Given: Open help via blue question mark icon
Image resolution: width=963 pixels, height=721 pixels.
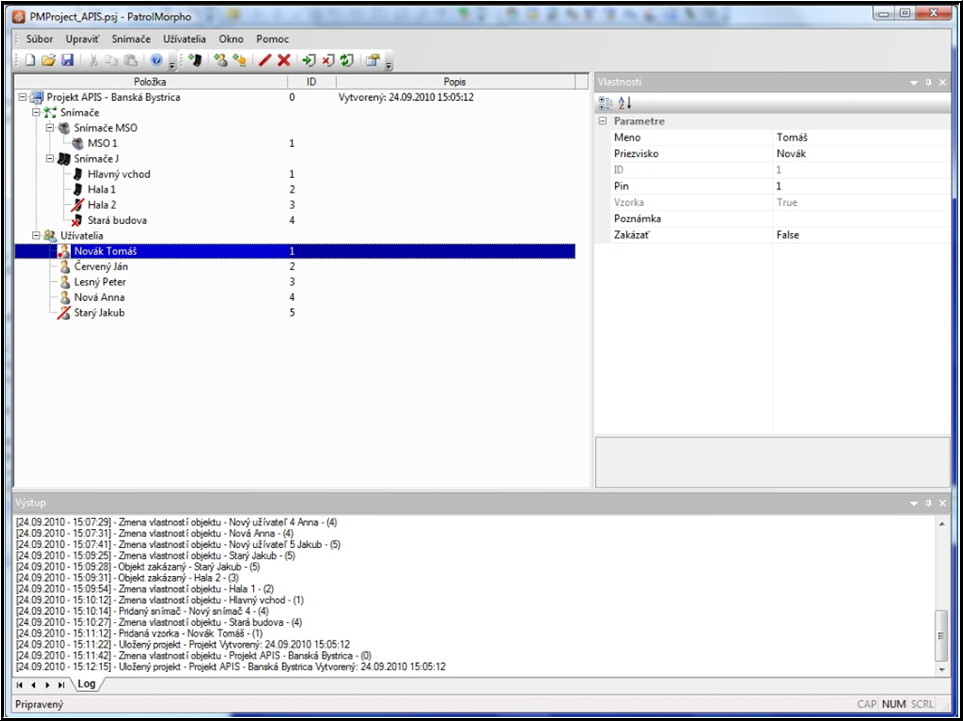Looking at the screenshot, I should pyautogui.click(x=156, y=61).
